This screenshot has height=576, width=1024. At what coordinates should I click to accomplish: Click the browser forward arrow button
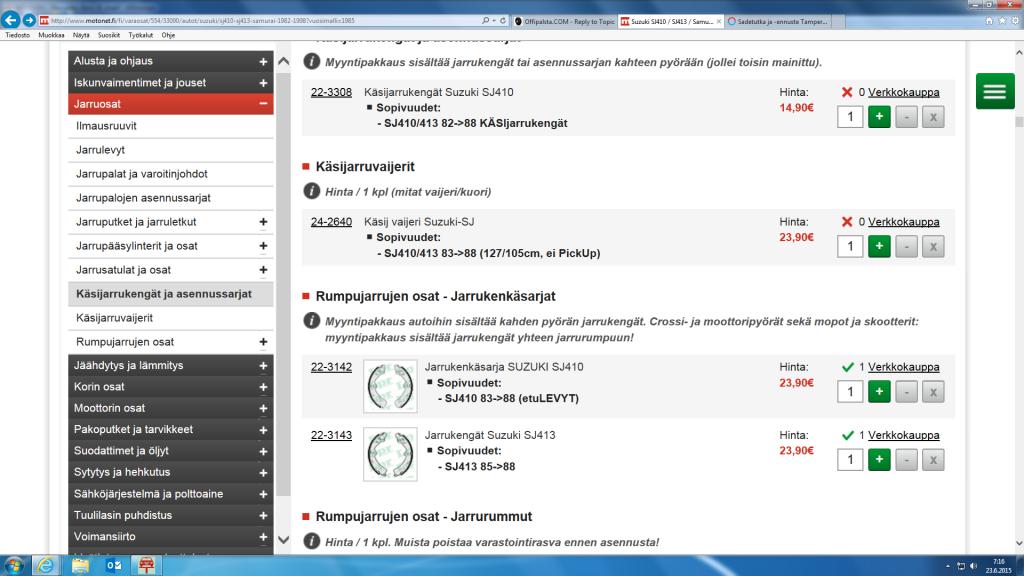point(29,21)
